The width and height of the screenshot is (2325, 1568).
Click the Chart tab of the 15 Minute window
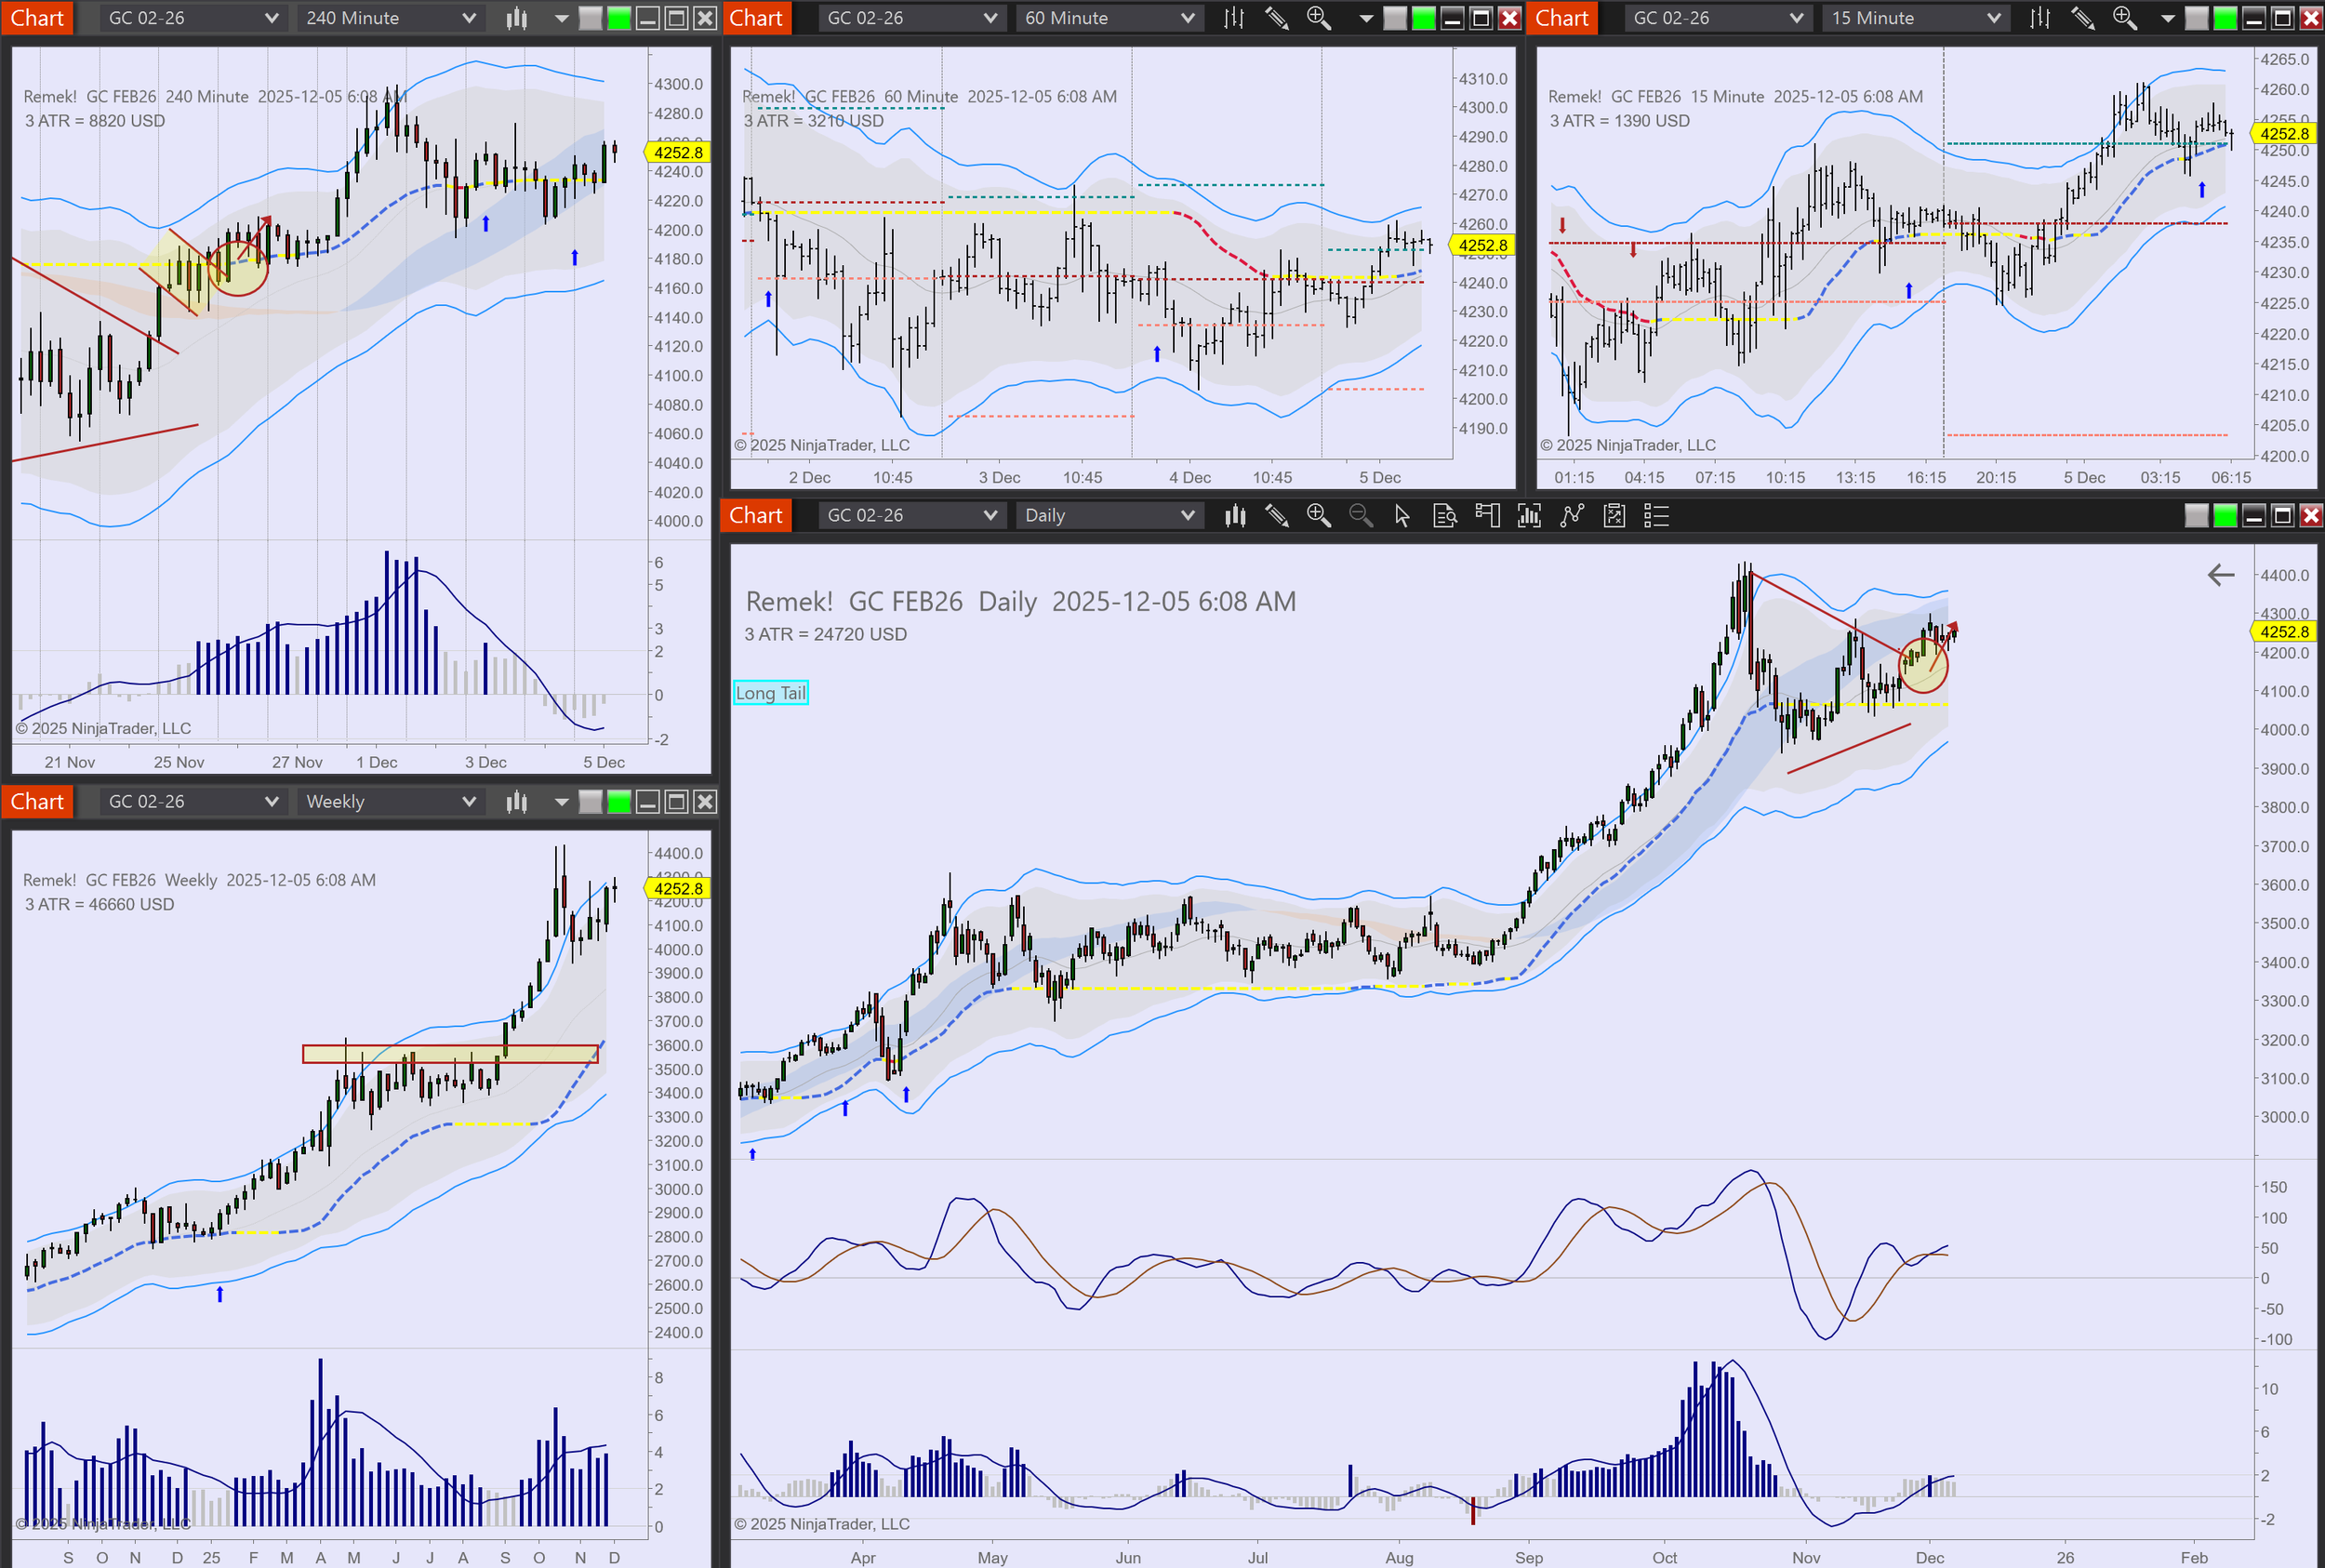tap(1561, 18)
